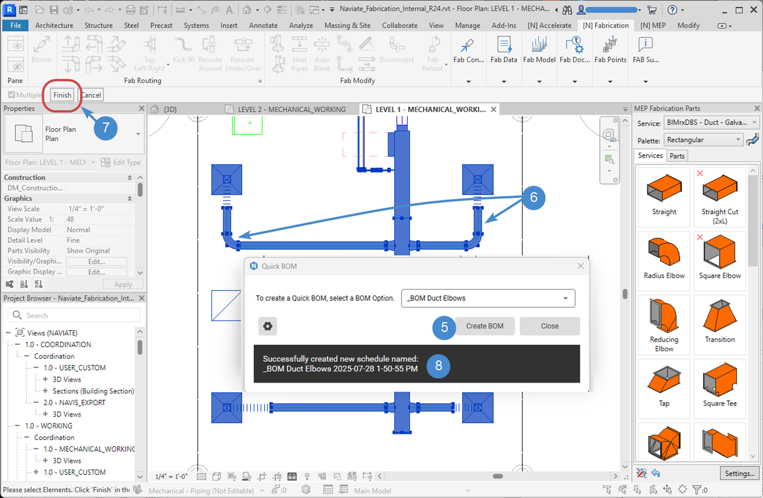Screen dimensions: 763x498
Task: Click the Revit application logo
Action: pos(9,9)
